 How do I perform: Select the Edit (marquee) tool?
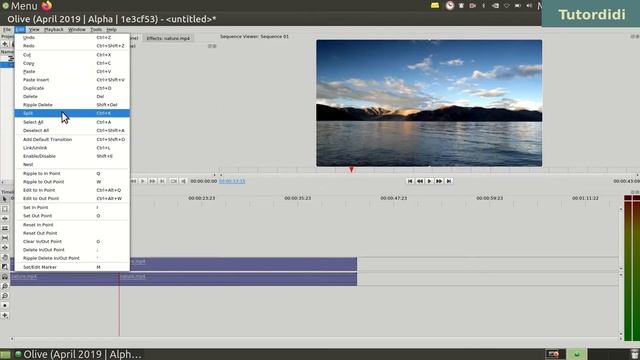(x=4, y=209)
